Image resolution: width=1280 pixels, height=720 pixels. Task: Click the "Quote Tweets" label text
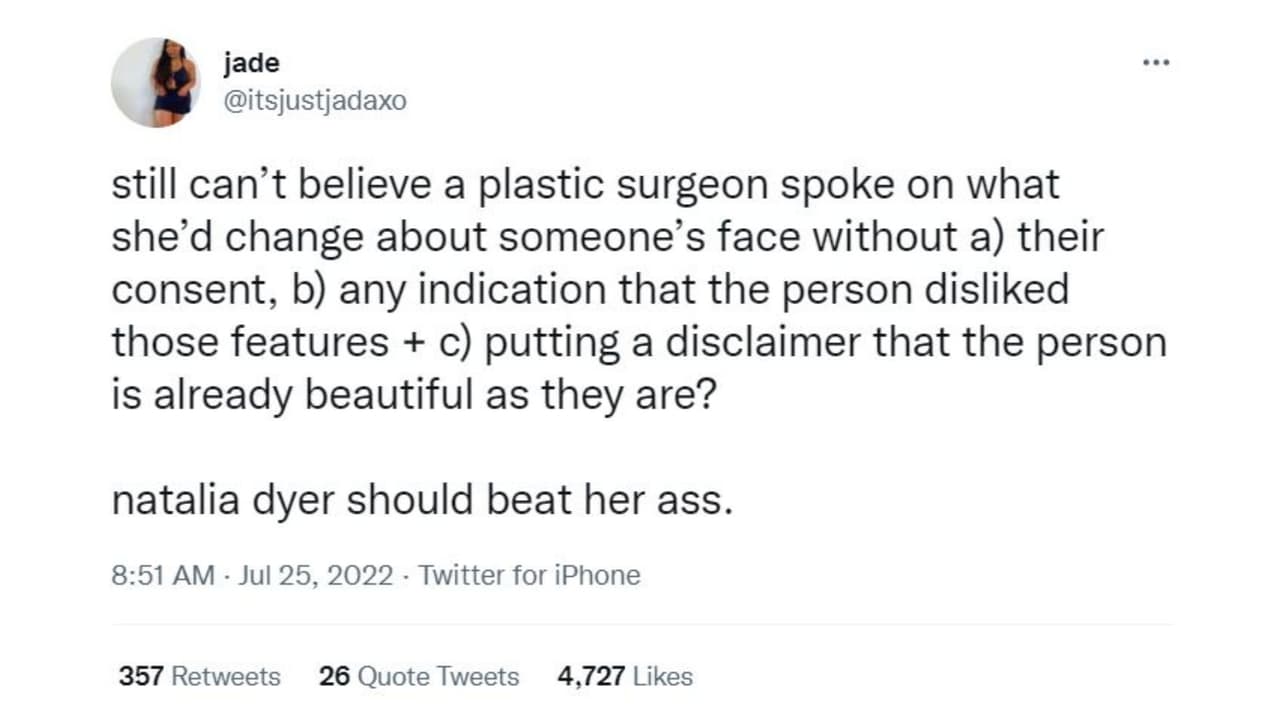(438, 677)
